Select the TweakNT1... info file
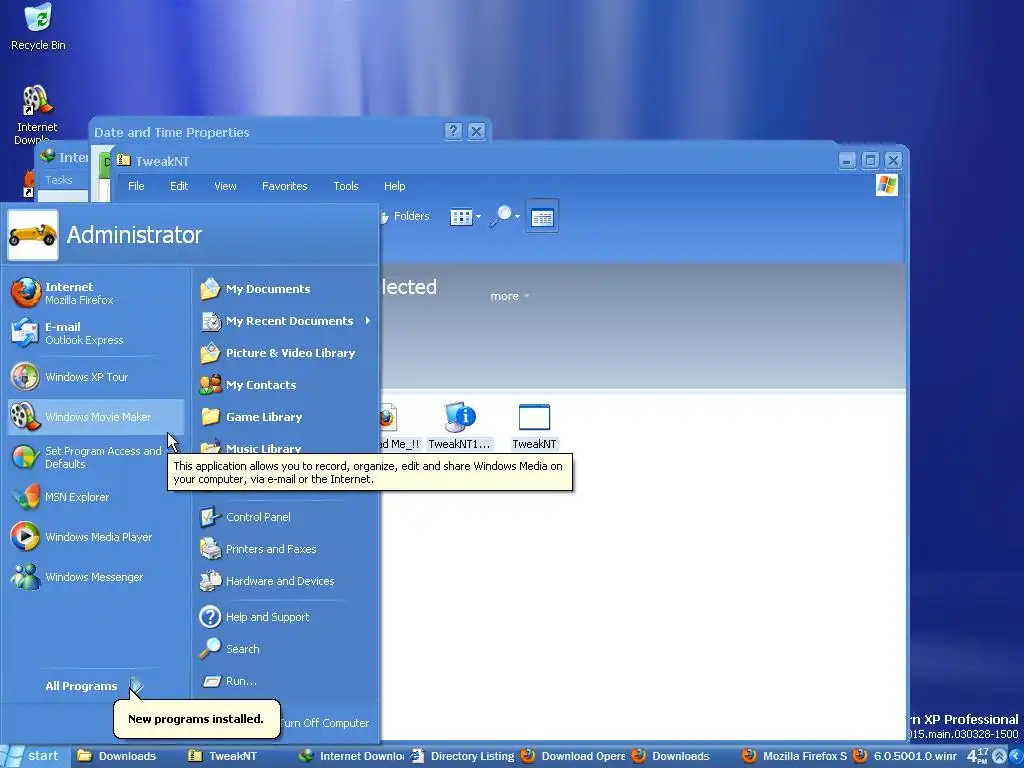 click(459, 426)
